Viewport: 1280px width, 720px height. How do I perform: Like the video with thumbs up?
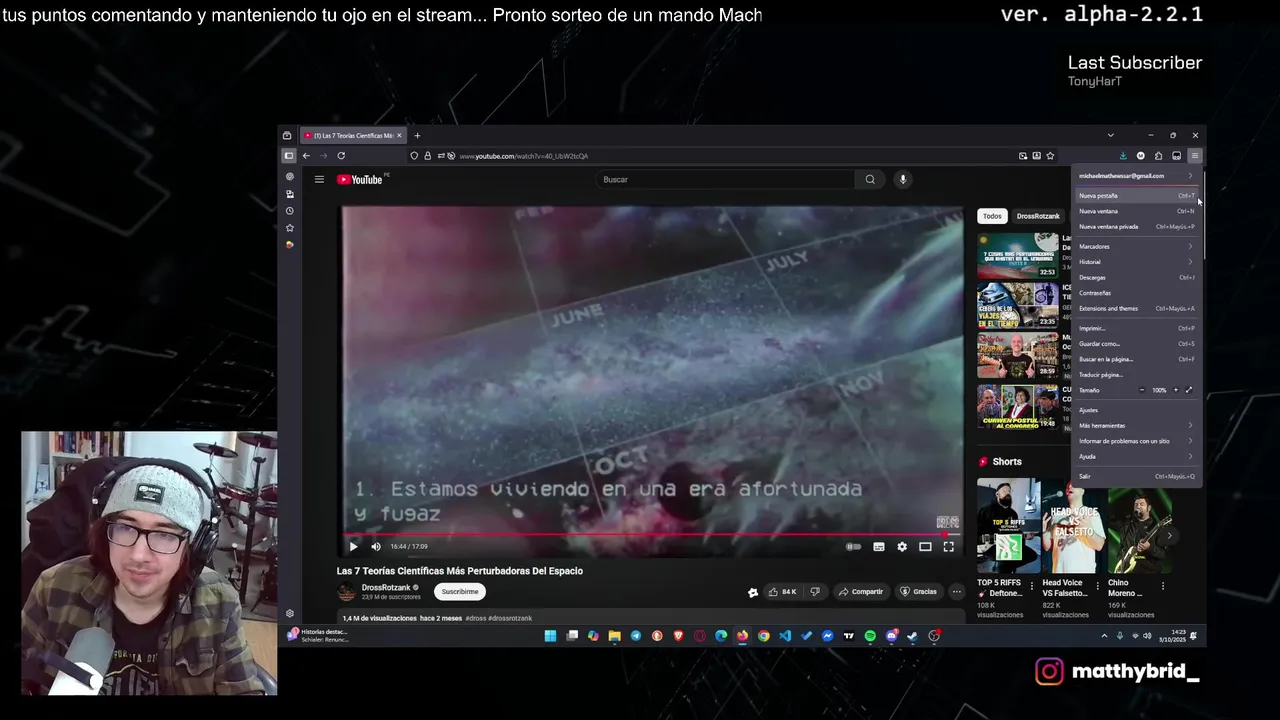tap(783, 592)
